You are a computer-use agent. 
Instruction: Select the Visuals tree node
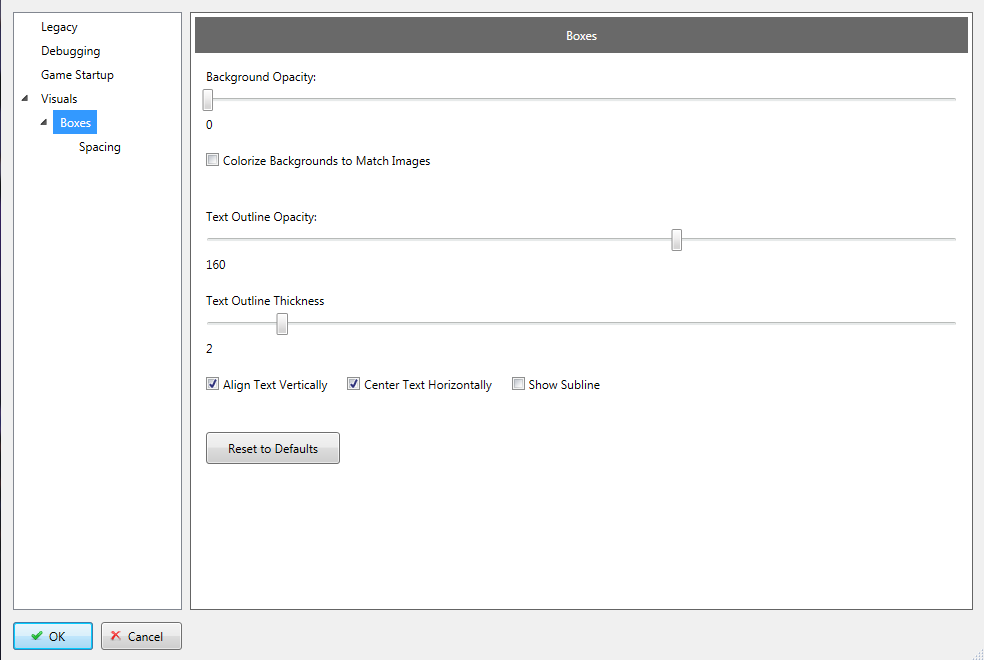[59, 98]
